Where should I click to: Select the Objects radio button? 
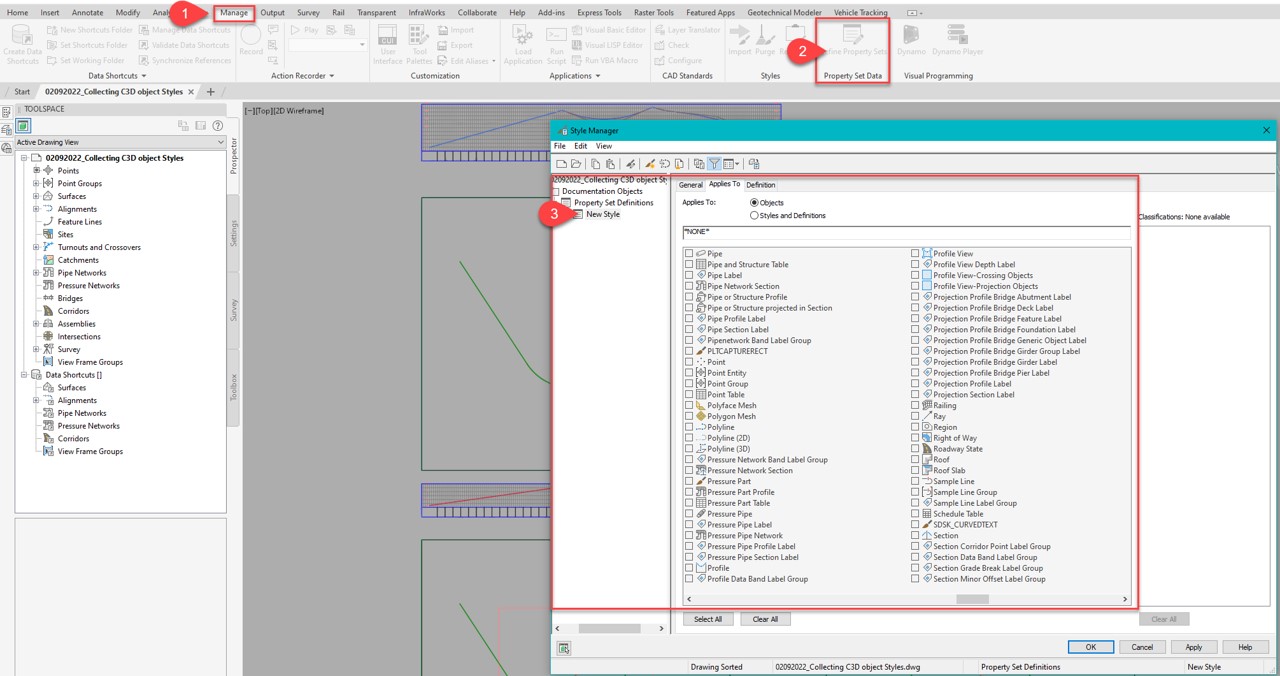click(x=754, y=203)
